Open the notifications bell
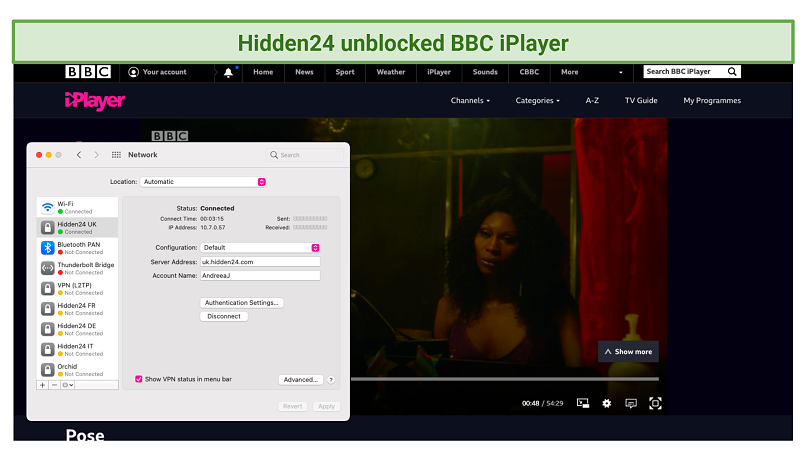 coord(228,73)
